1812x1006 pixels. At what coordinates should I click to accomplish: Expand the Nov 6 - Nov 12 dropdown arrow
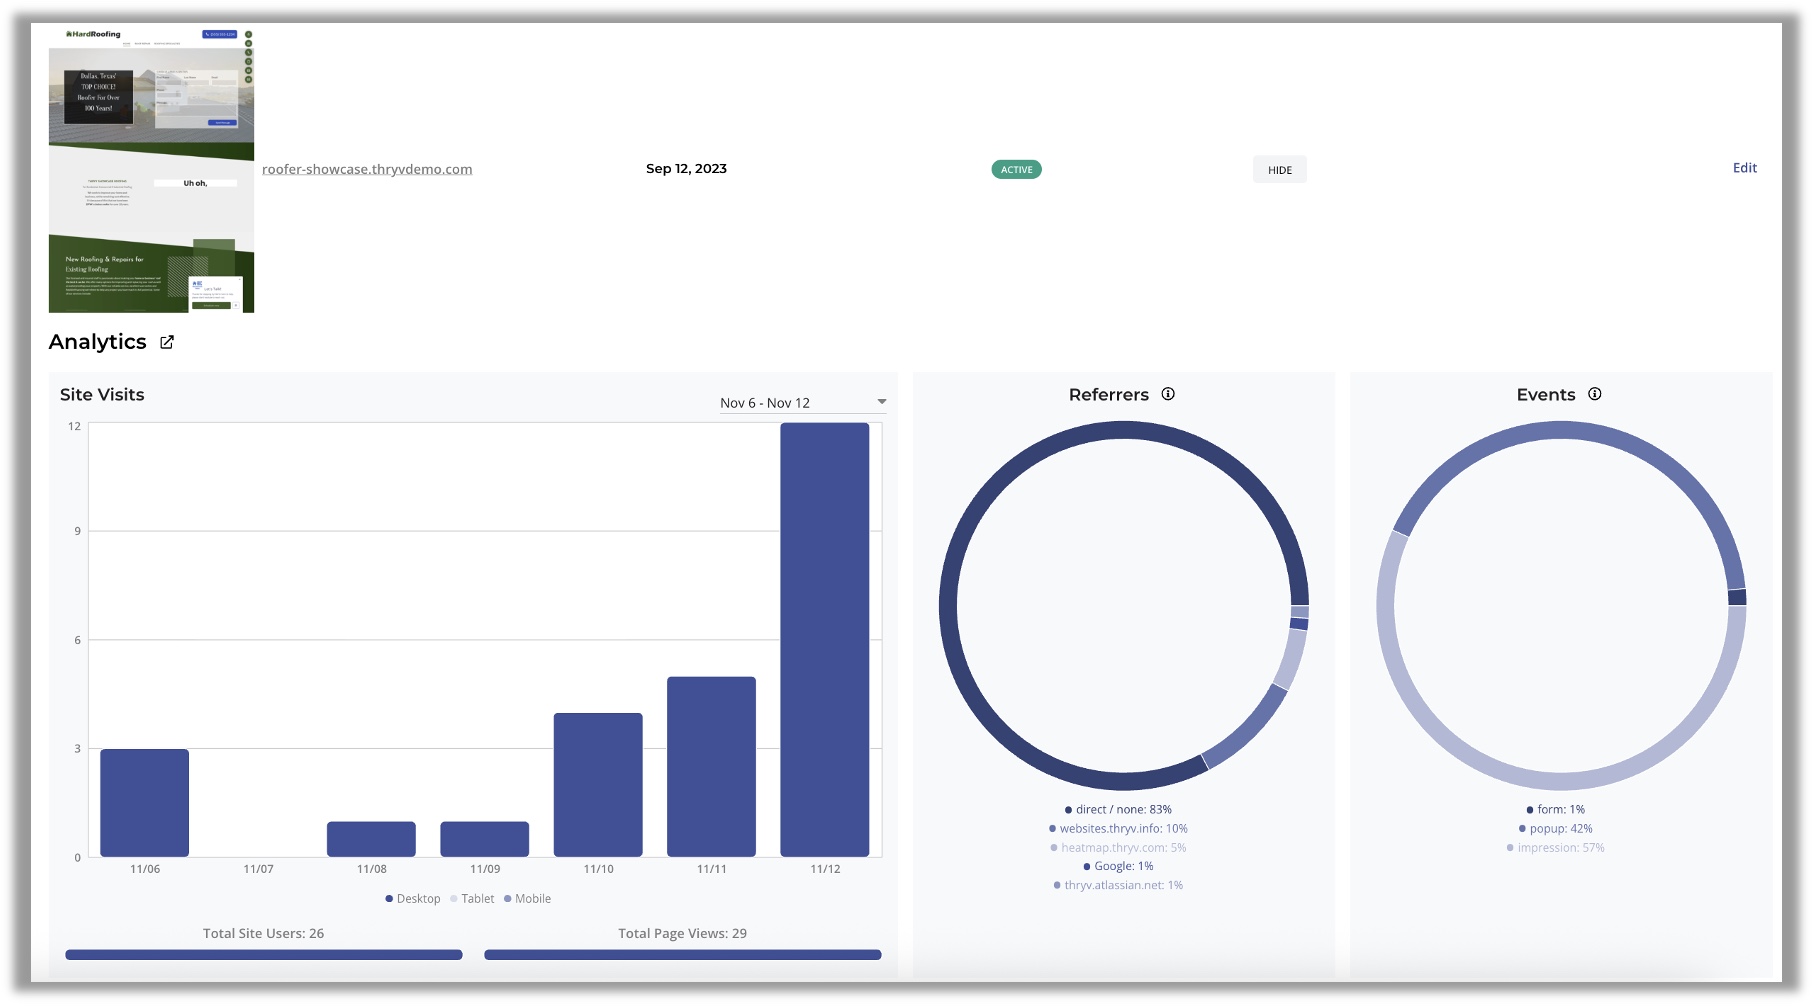881,402
